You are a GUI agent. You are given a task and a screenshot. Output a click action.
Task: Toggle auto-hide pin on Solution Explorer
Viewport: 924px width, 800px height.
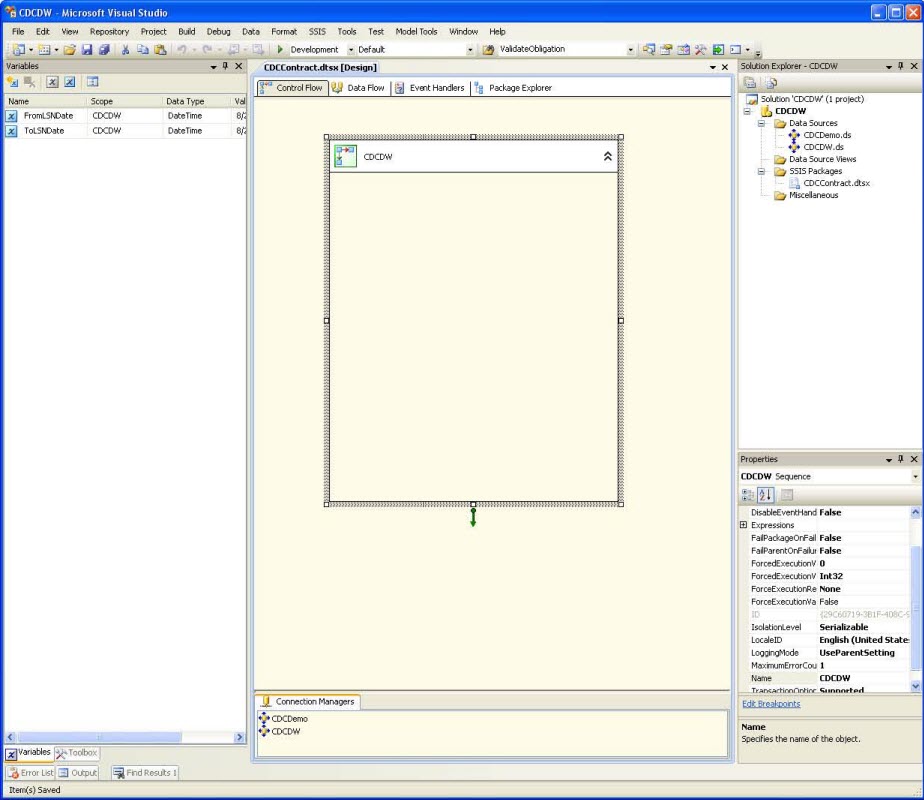coord(901,66)
